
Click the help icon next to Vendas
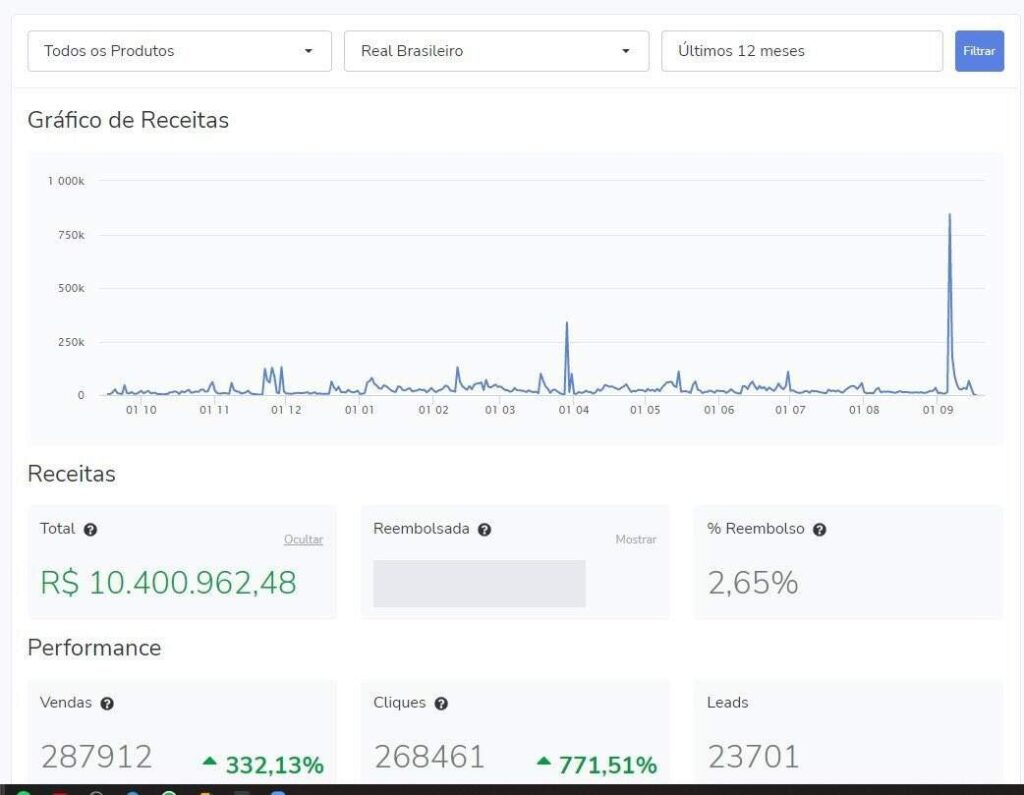(x=107, y=704)
